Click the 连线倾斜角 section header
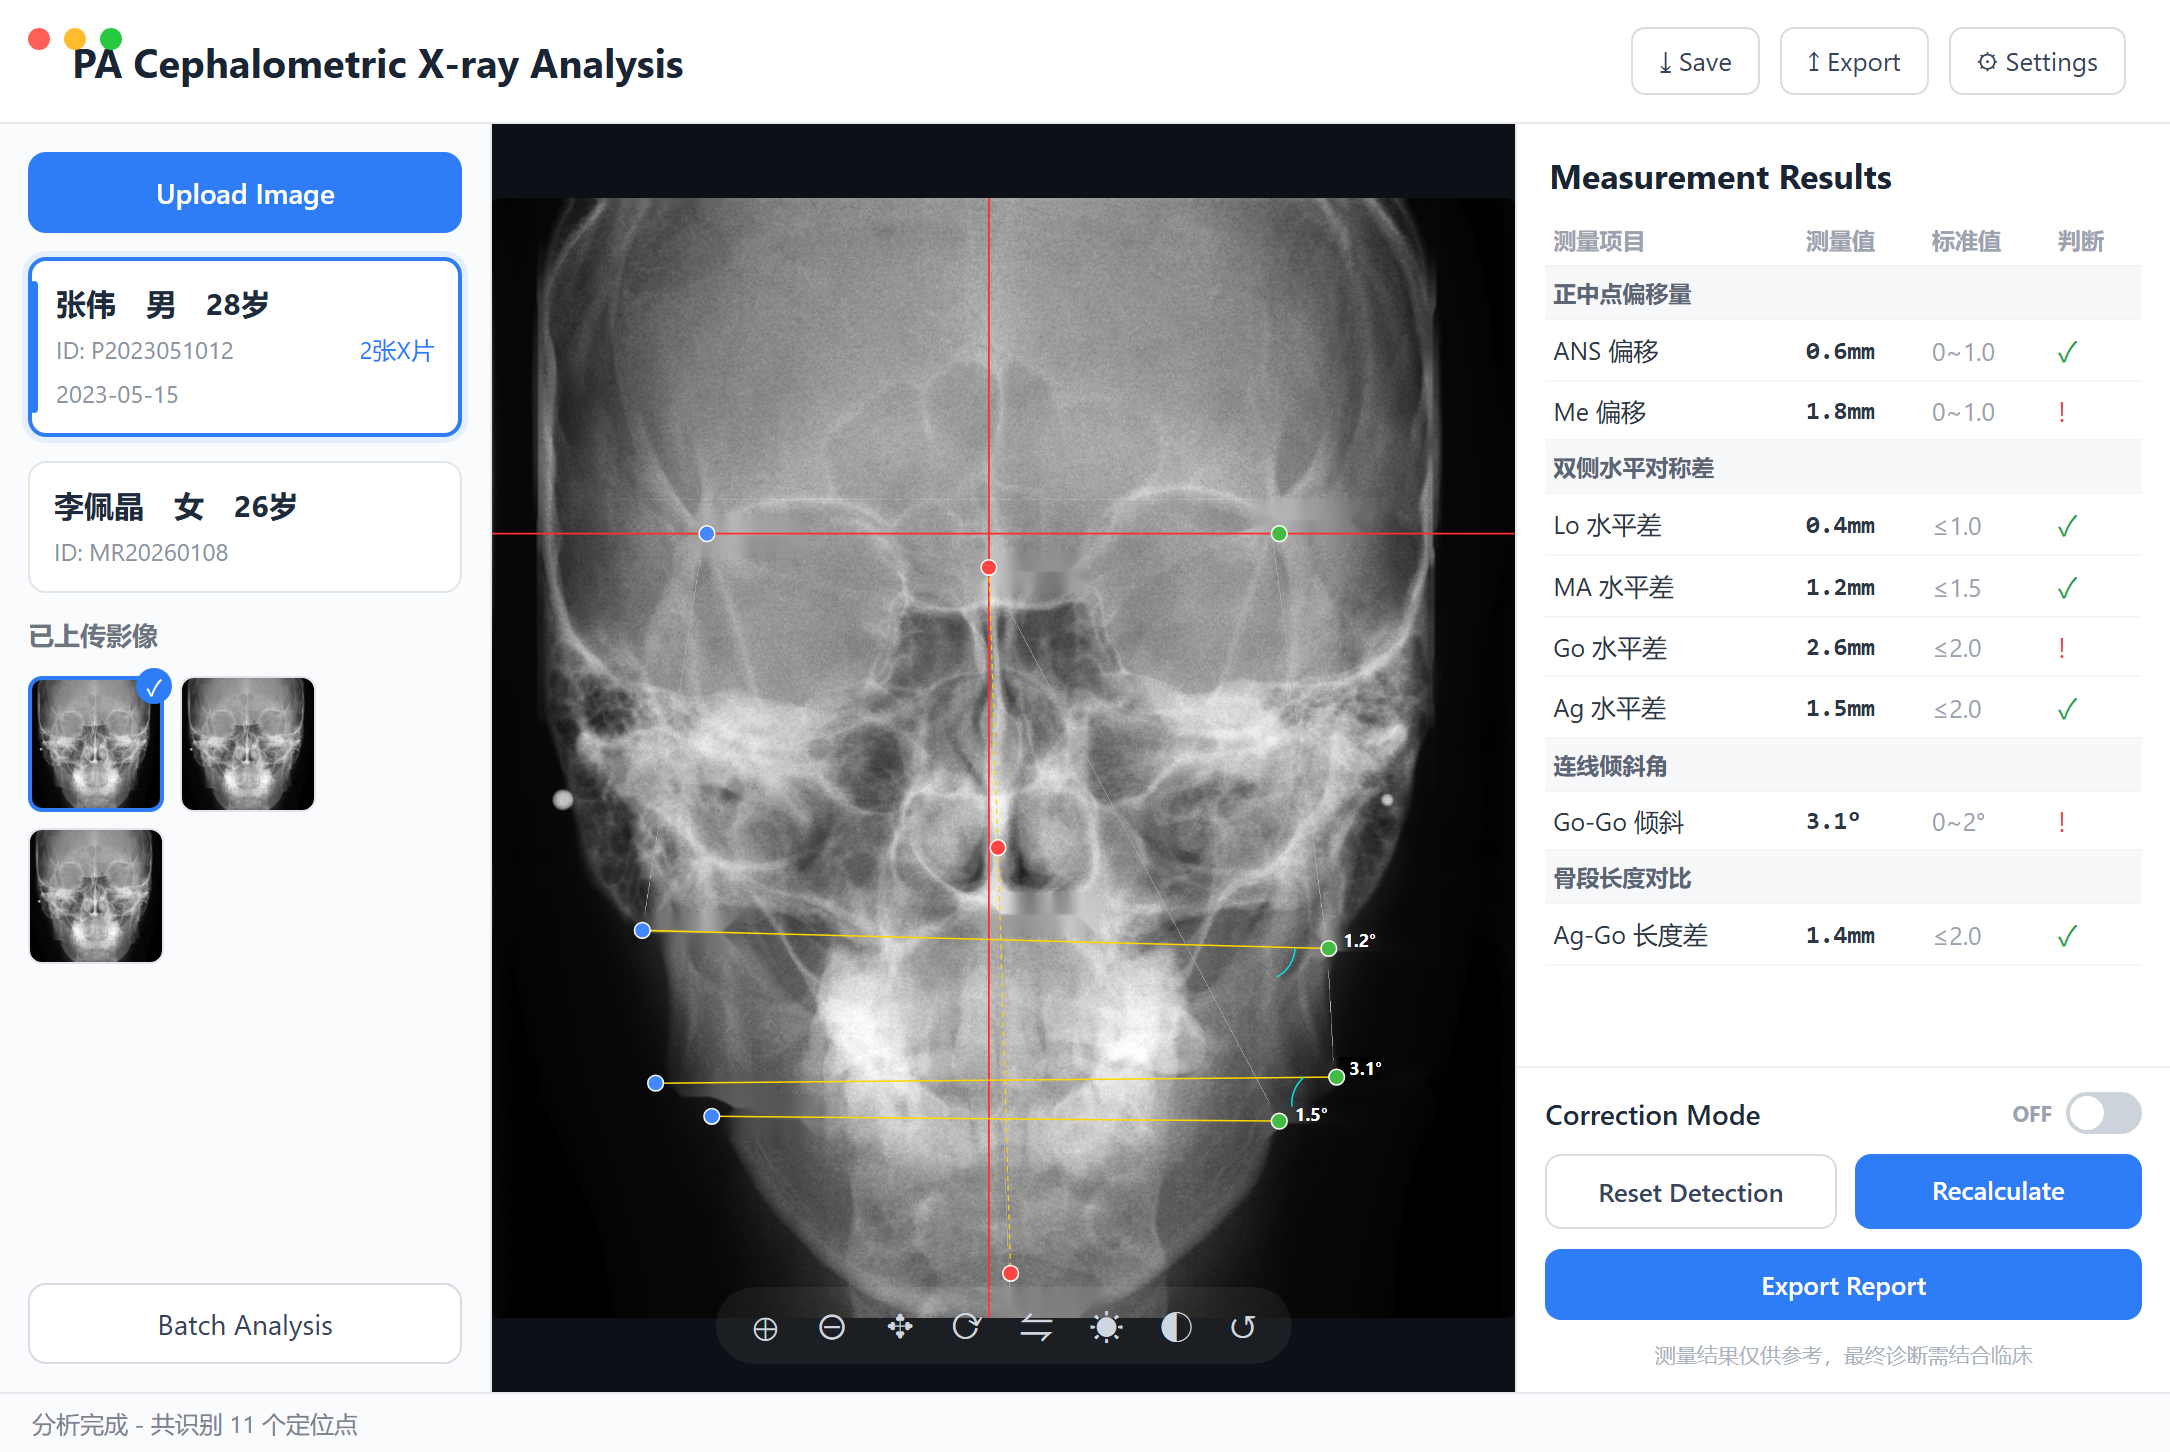Screen dimensions: 2170x1452 (1843, 766)
